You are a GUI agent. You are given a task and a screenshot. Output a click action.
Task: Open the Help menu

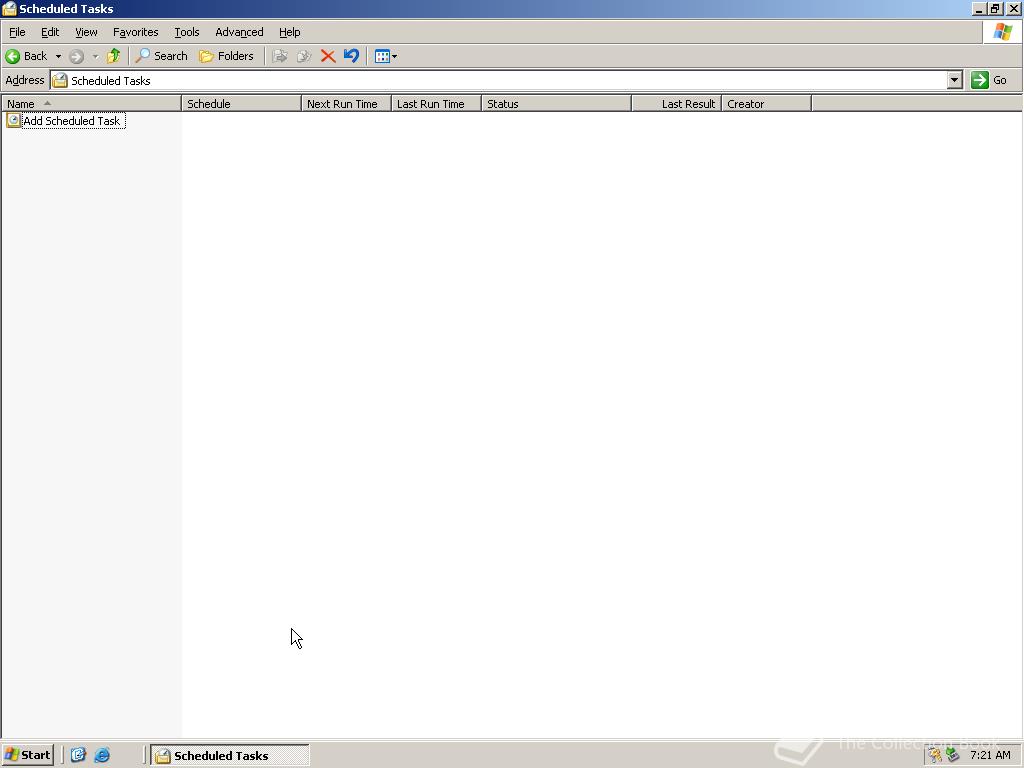click(289, 32)
